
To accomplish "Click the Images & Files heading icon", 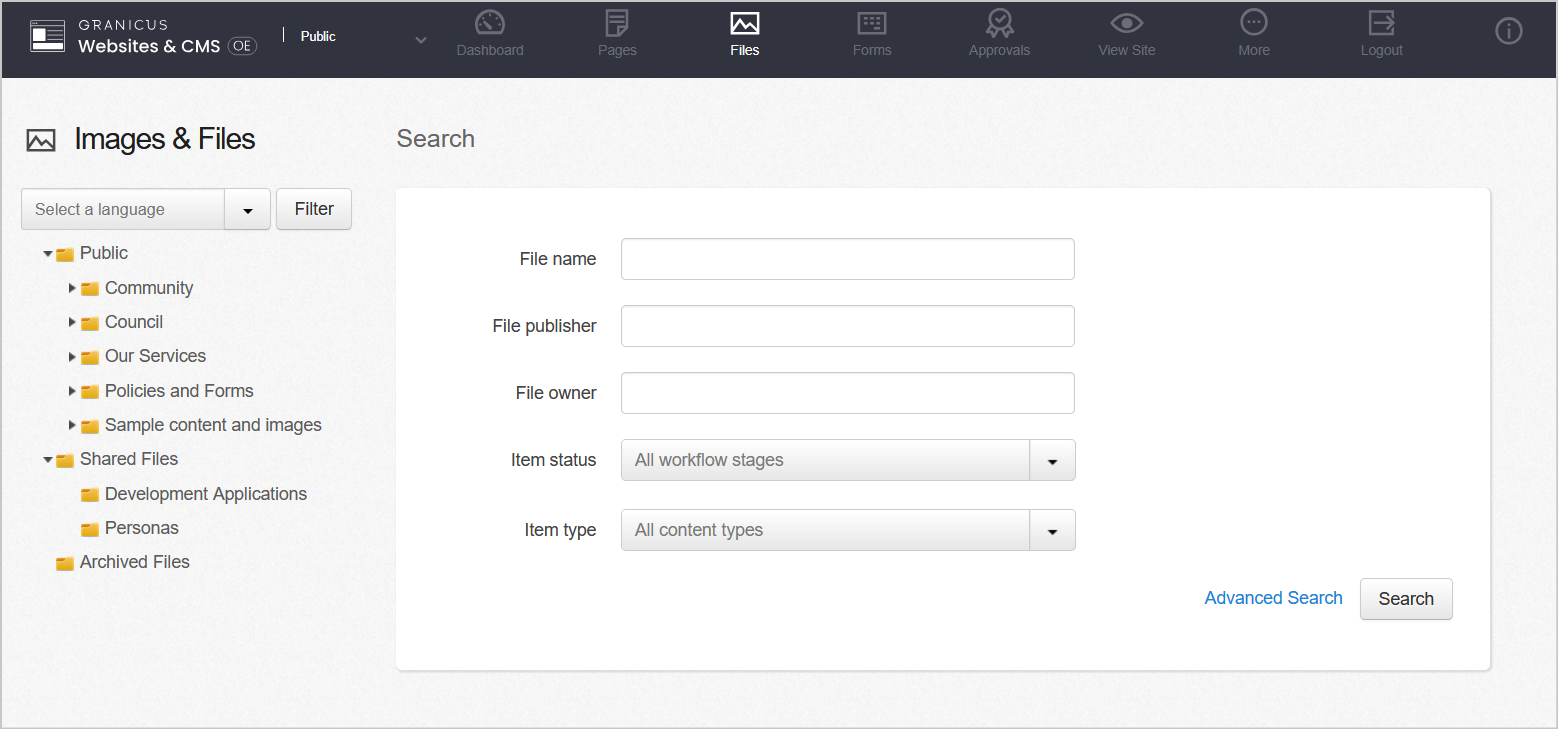I will (x=41, y=140).
